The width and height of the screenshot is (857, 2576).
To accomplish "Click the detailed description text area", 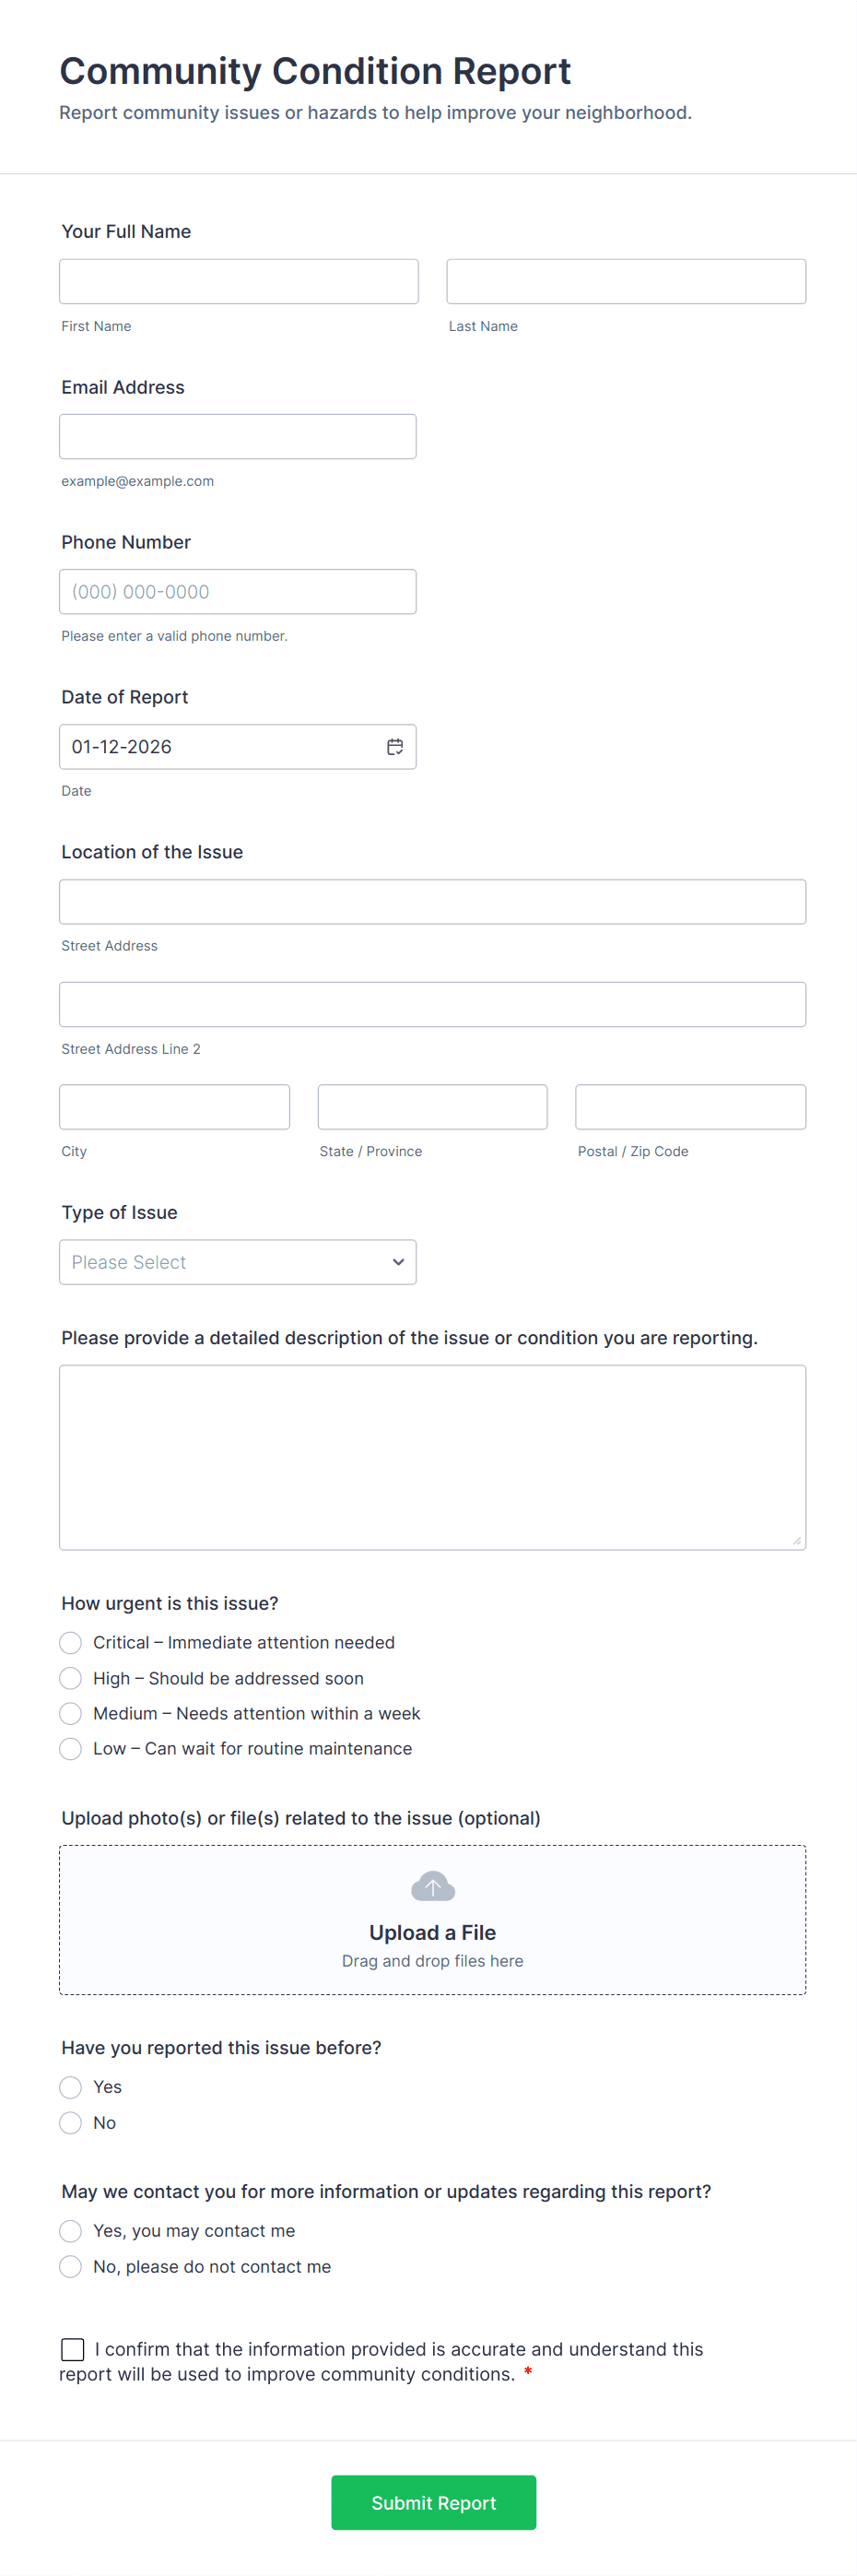I will pos(432,1456).
